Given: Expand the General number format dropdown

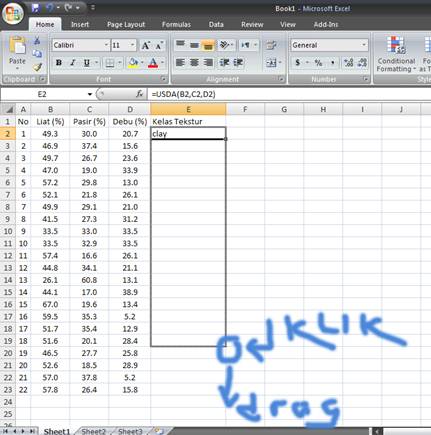Looking at the screenshot, I should coord(364,45).
